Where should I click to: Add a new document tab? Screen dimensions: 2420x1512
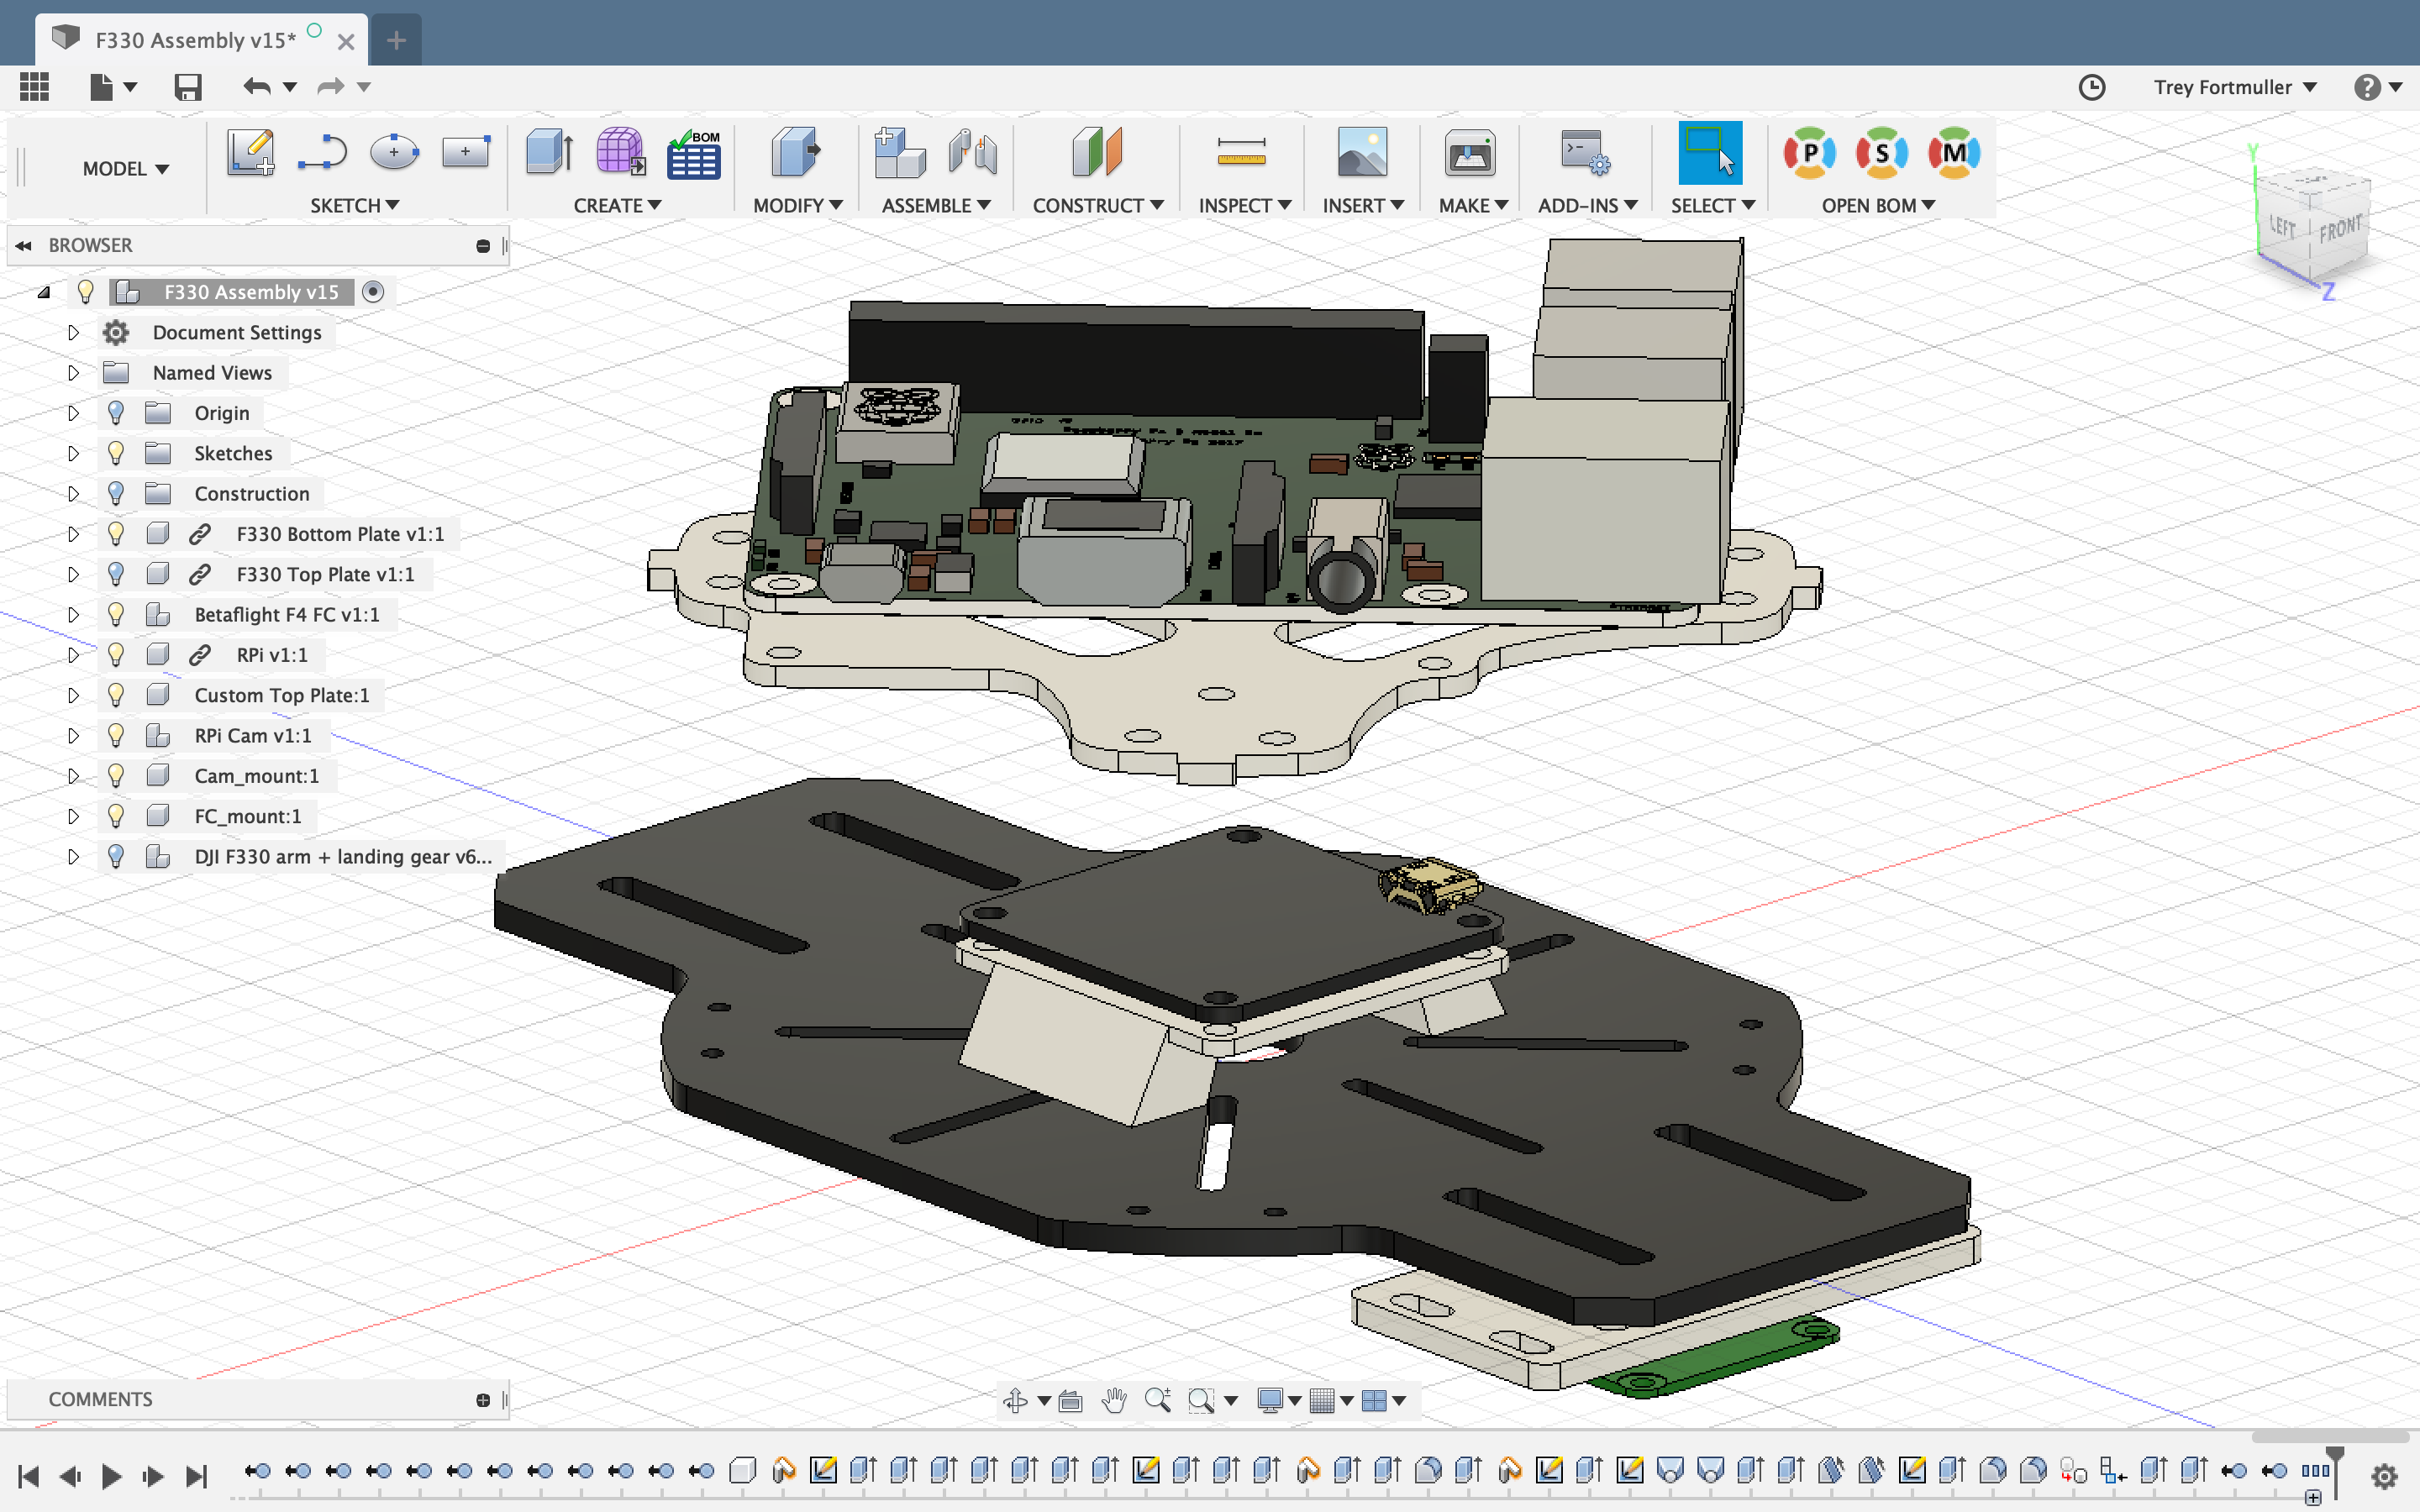point(396,40)
